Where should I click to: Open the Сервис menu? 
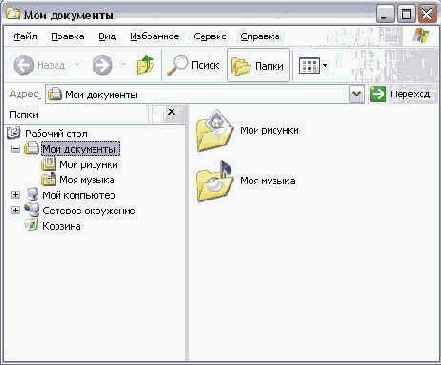point(210,36)
